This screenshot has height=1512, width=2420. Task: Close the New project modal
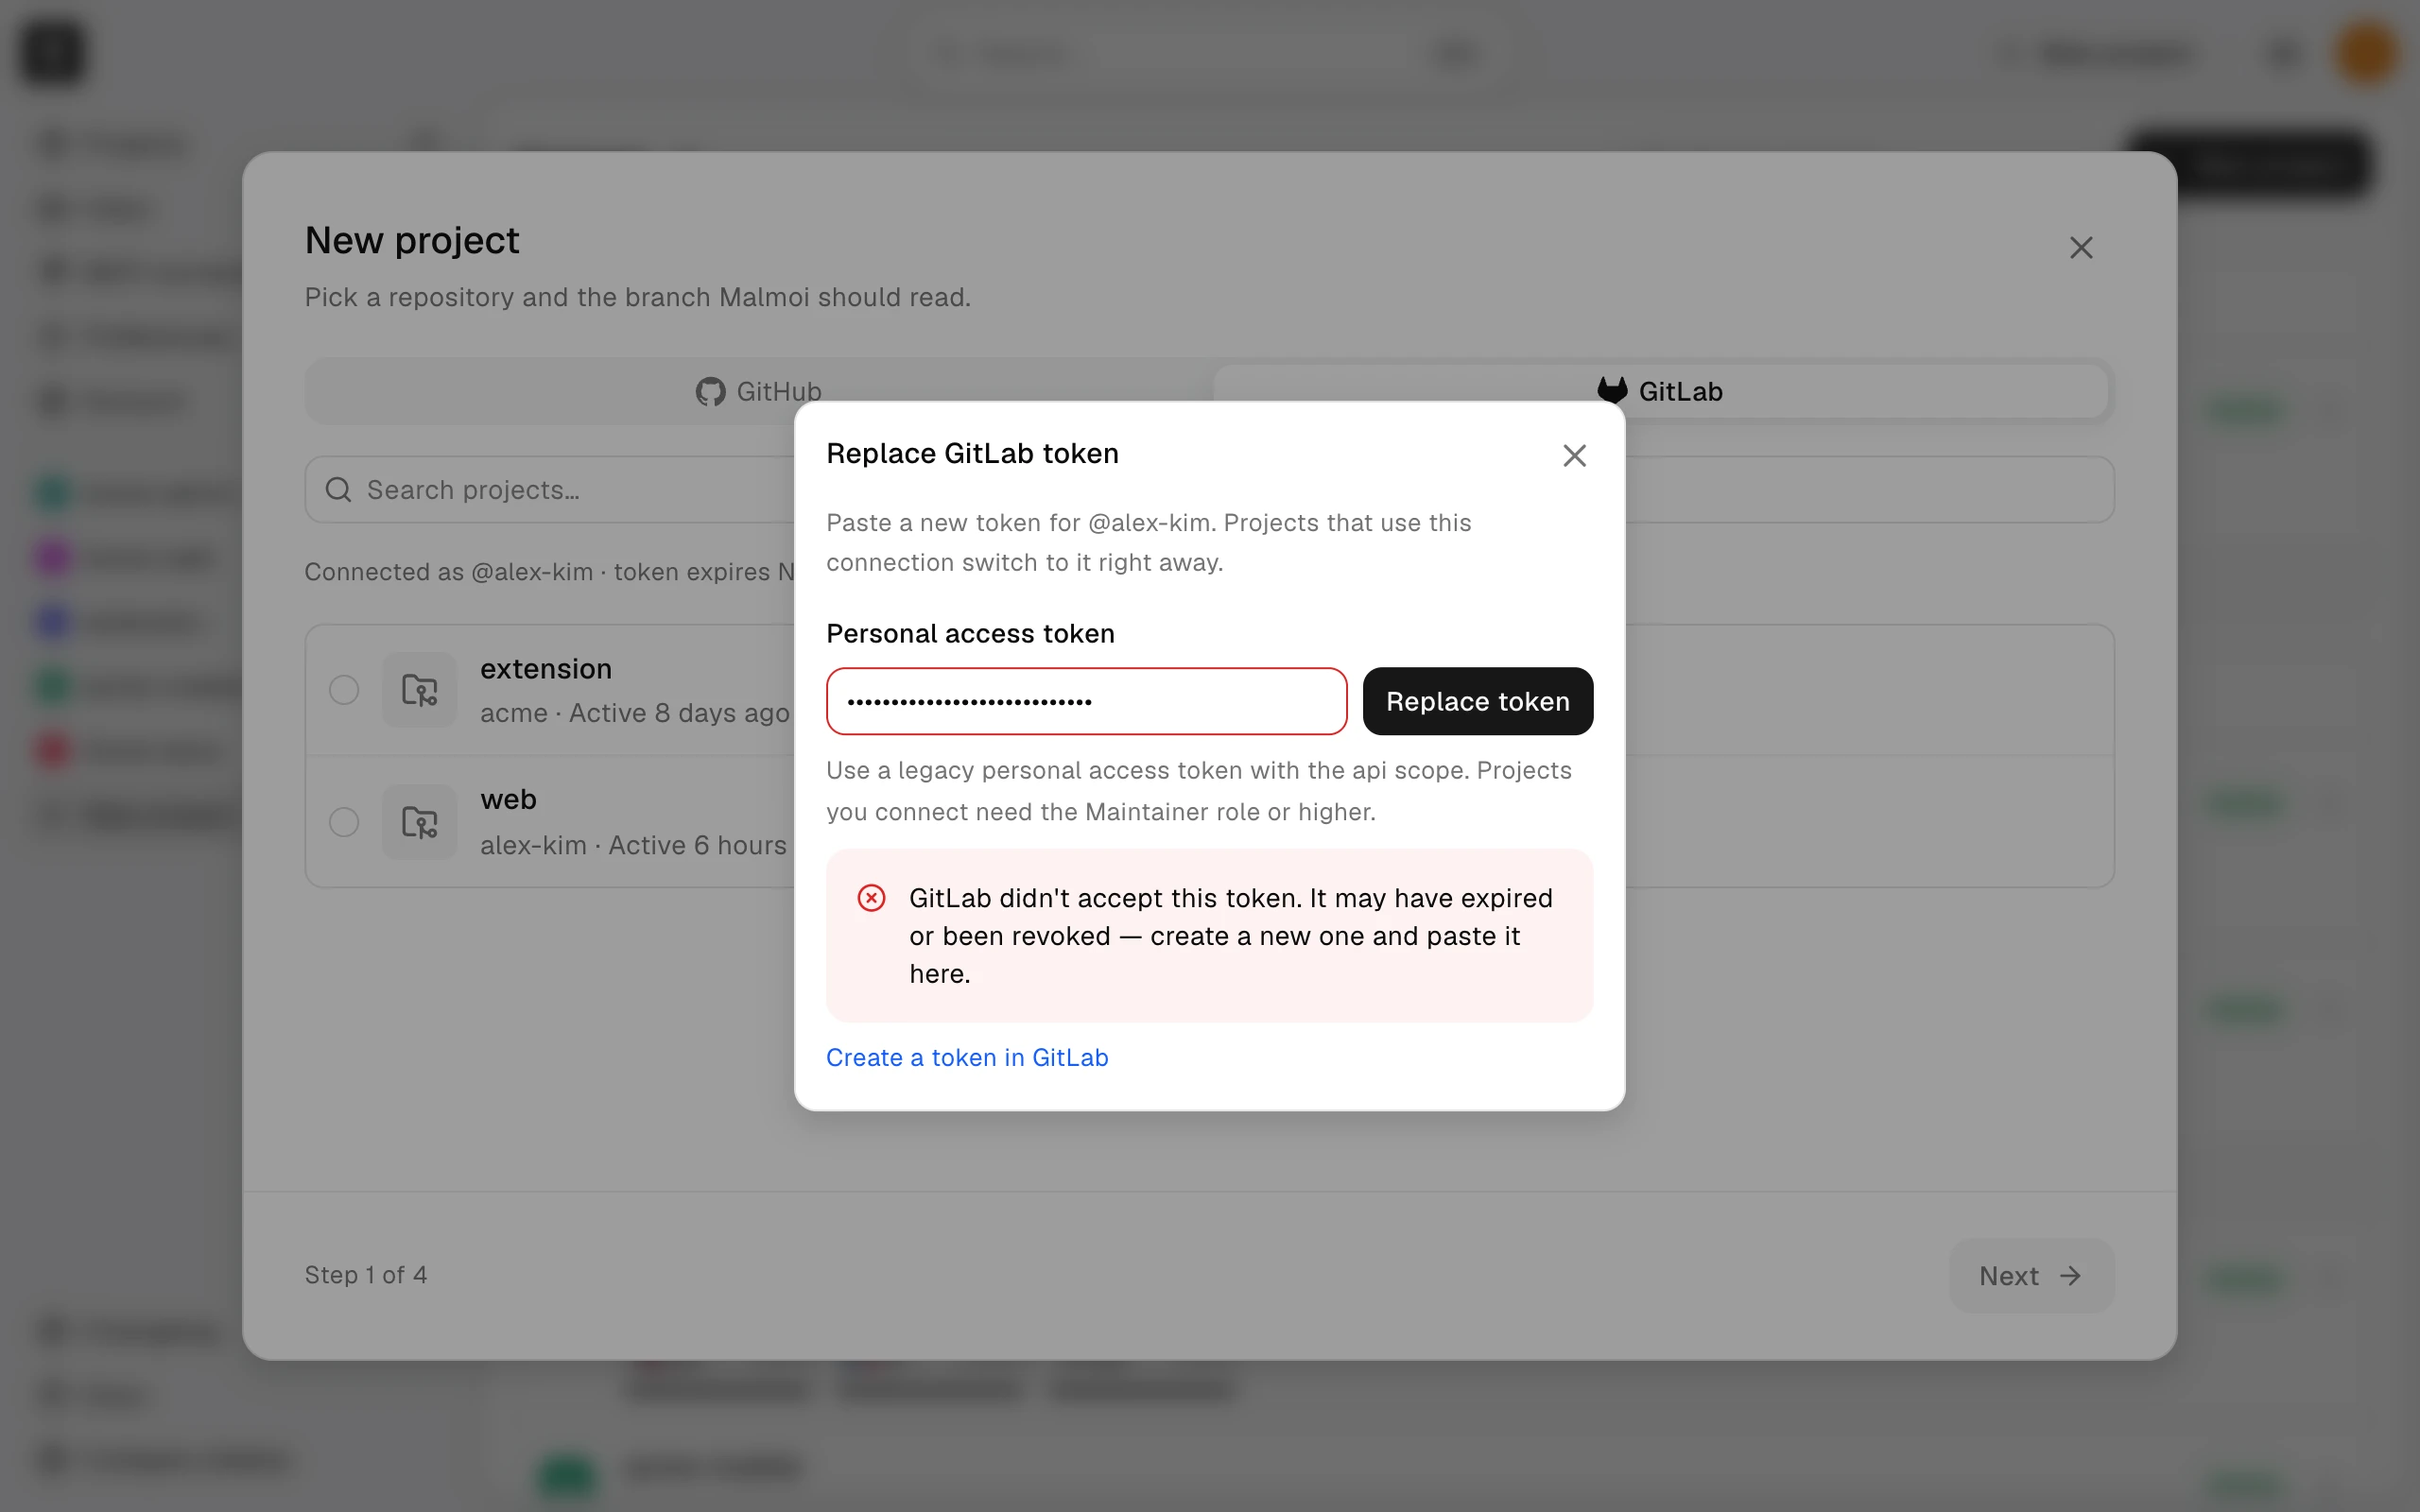(x=2081, y=247)
